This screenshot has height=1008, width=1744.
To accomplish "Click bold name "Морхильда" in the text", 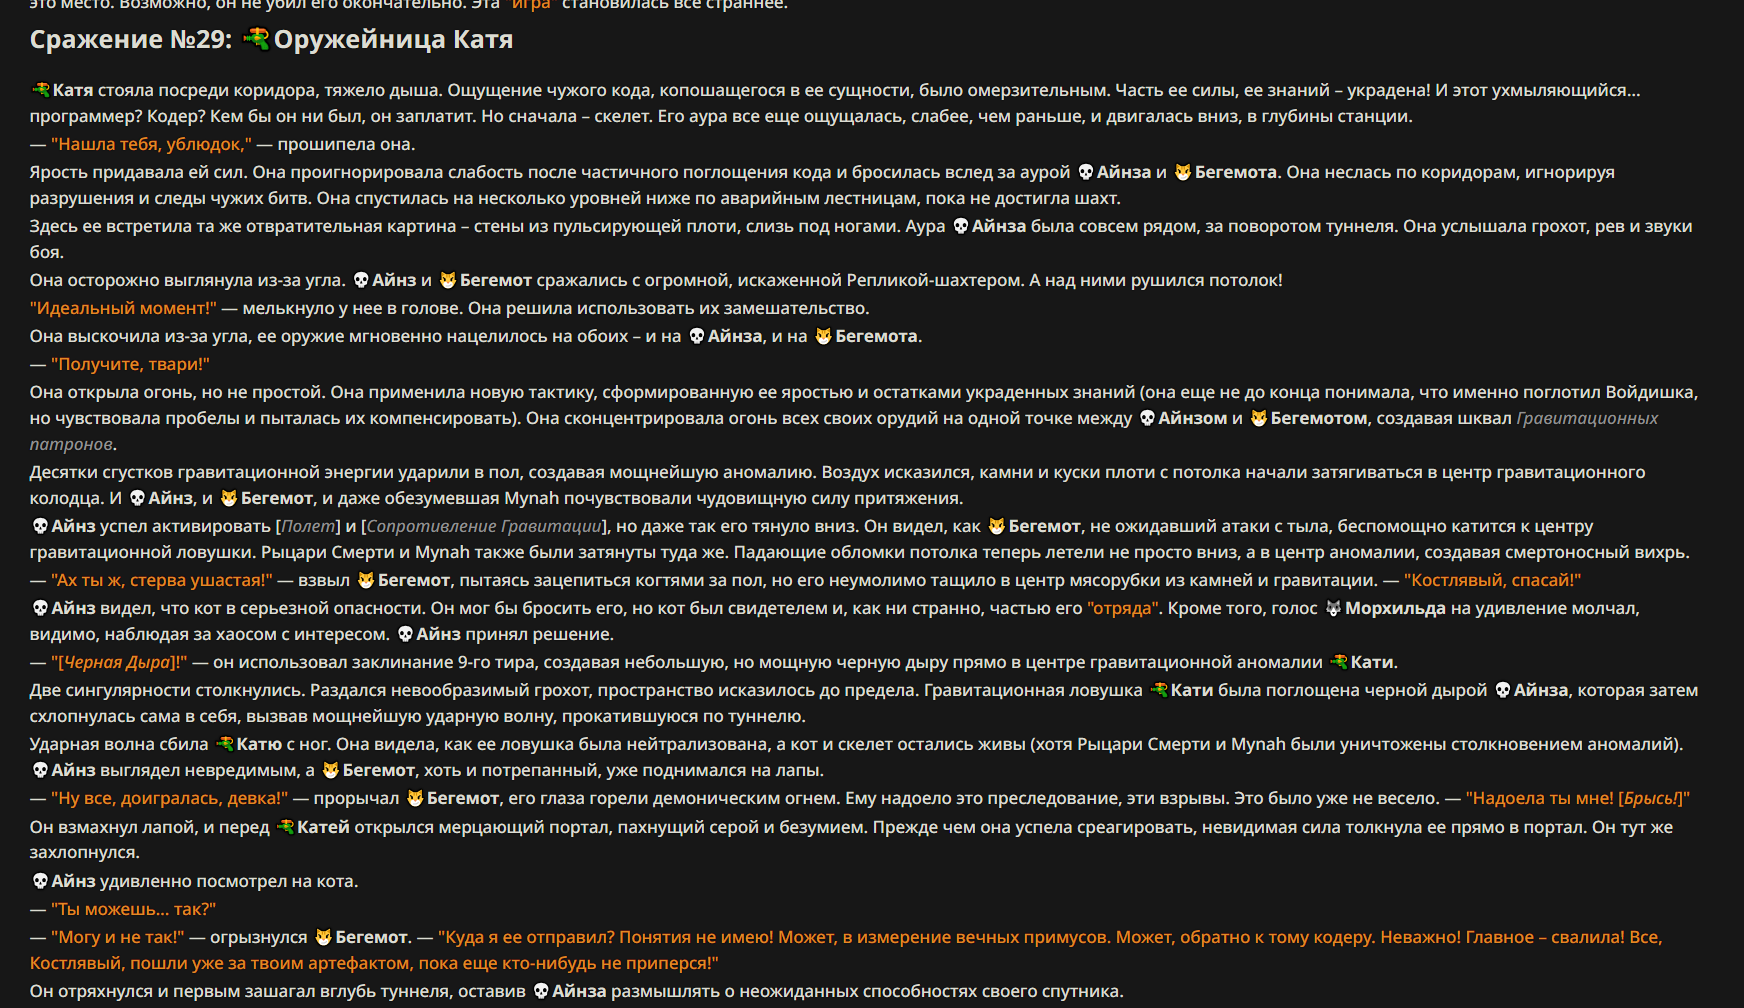I will click(1395, 608).
